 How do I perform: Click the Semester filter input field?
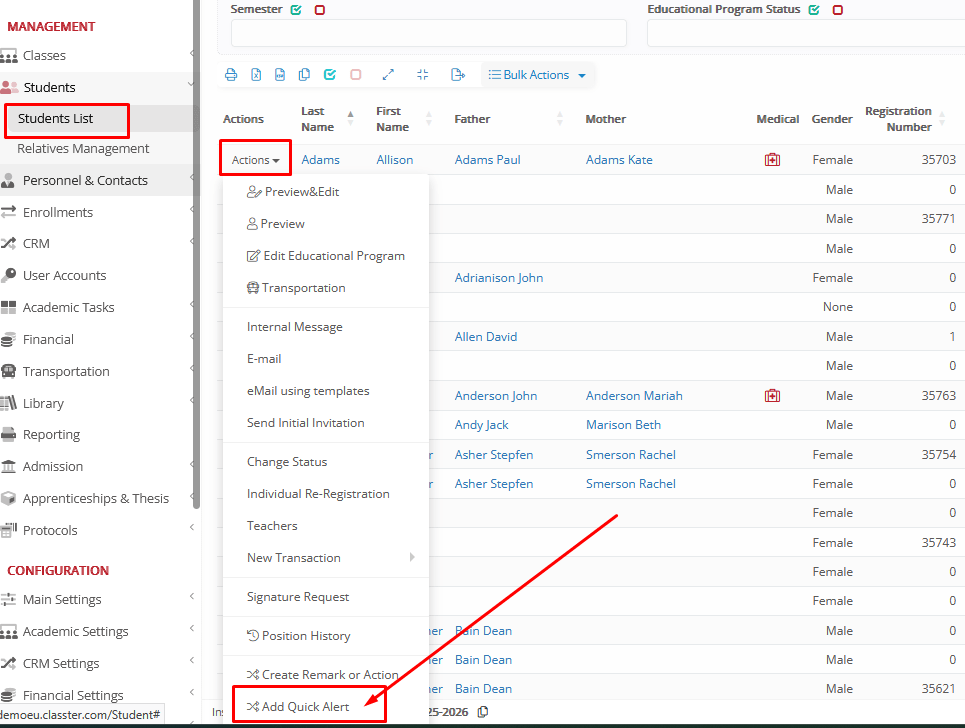pyautogui.click(x=428, y=33)
